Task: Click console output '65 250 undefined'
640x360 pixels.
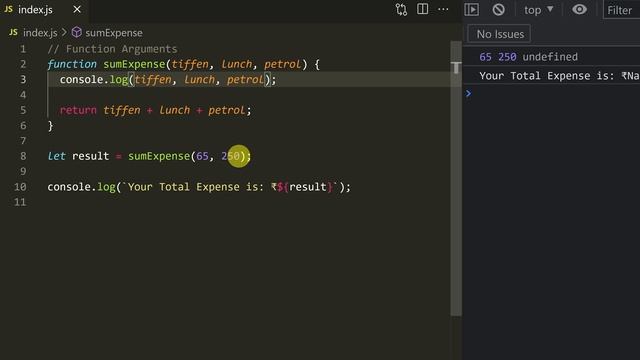Action: pyautogui.click(x=529, y=57)
